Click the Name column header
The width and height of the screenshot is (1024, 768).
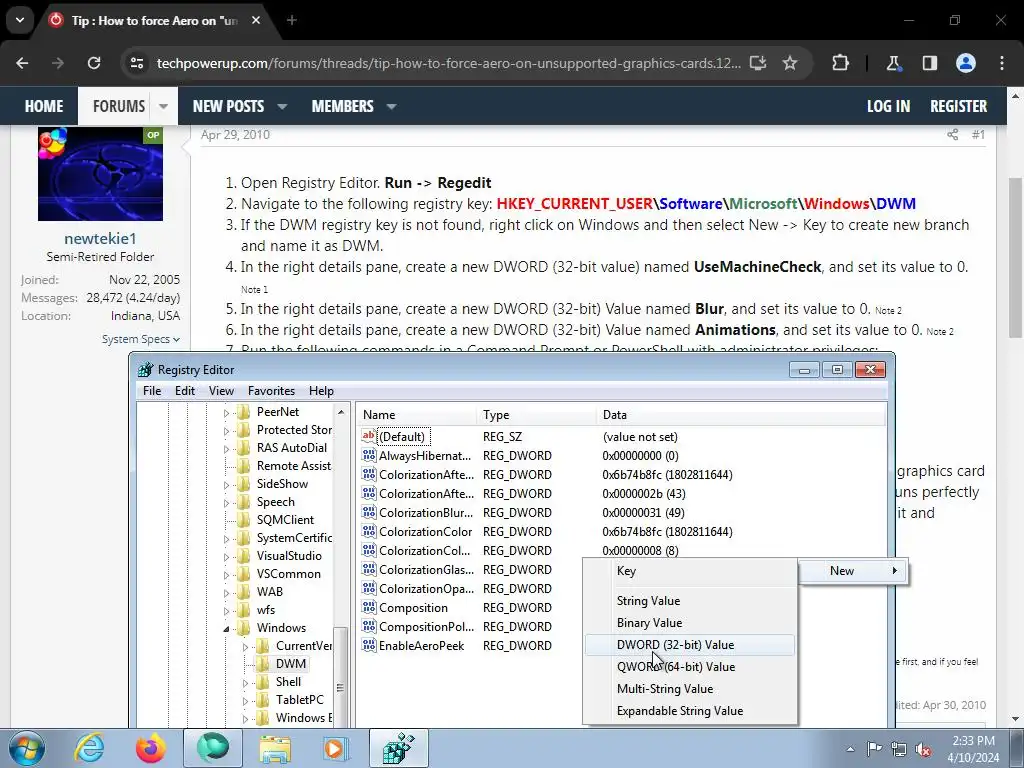(417, 415)
